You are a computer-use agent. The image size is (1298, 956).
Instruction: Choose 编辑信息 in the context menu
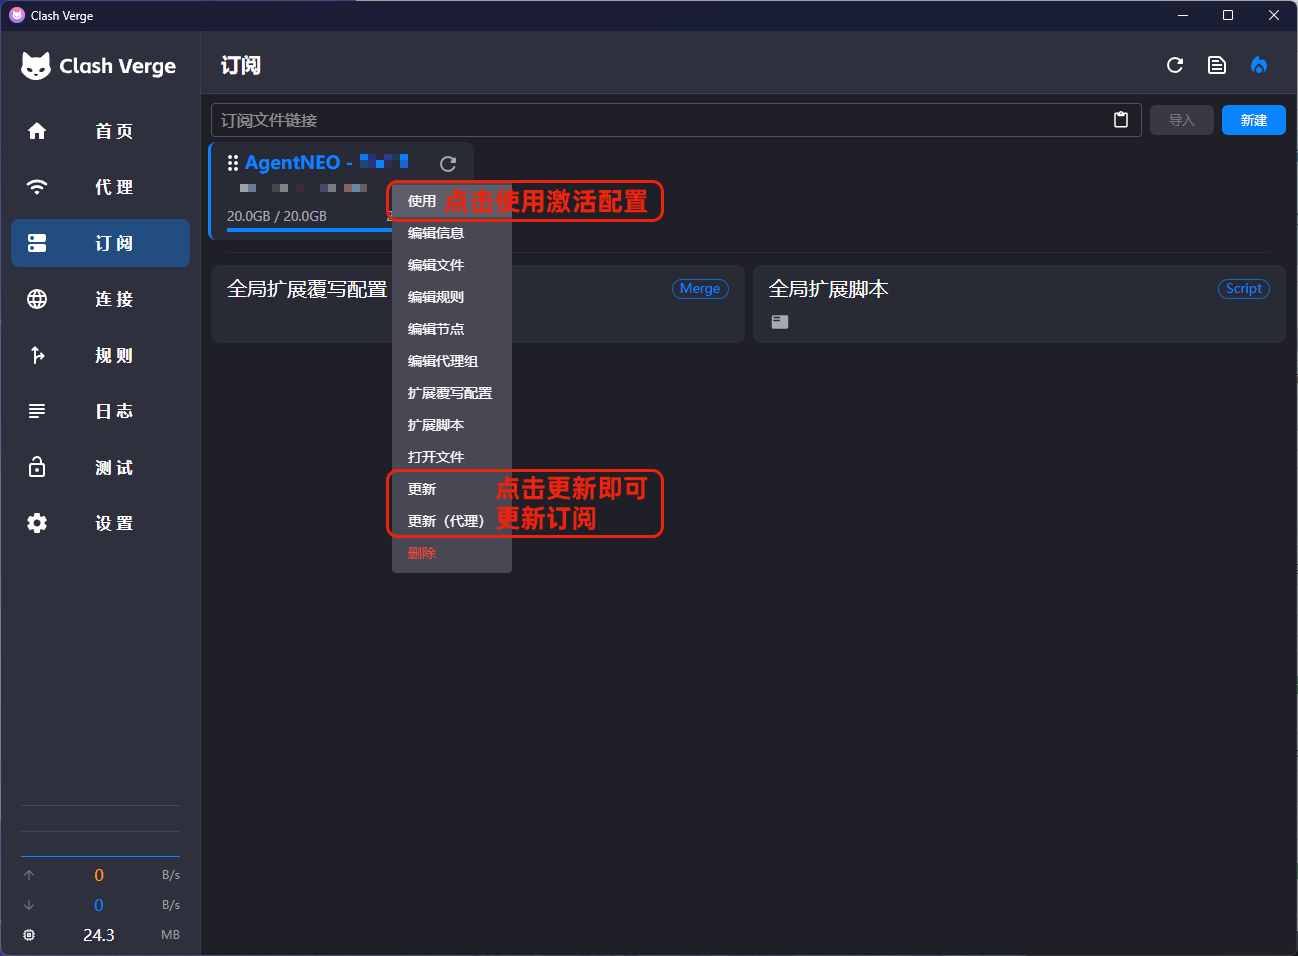(452, 233)
